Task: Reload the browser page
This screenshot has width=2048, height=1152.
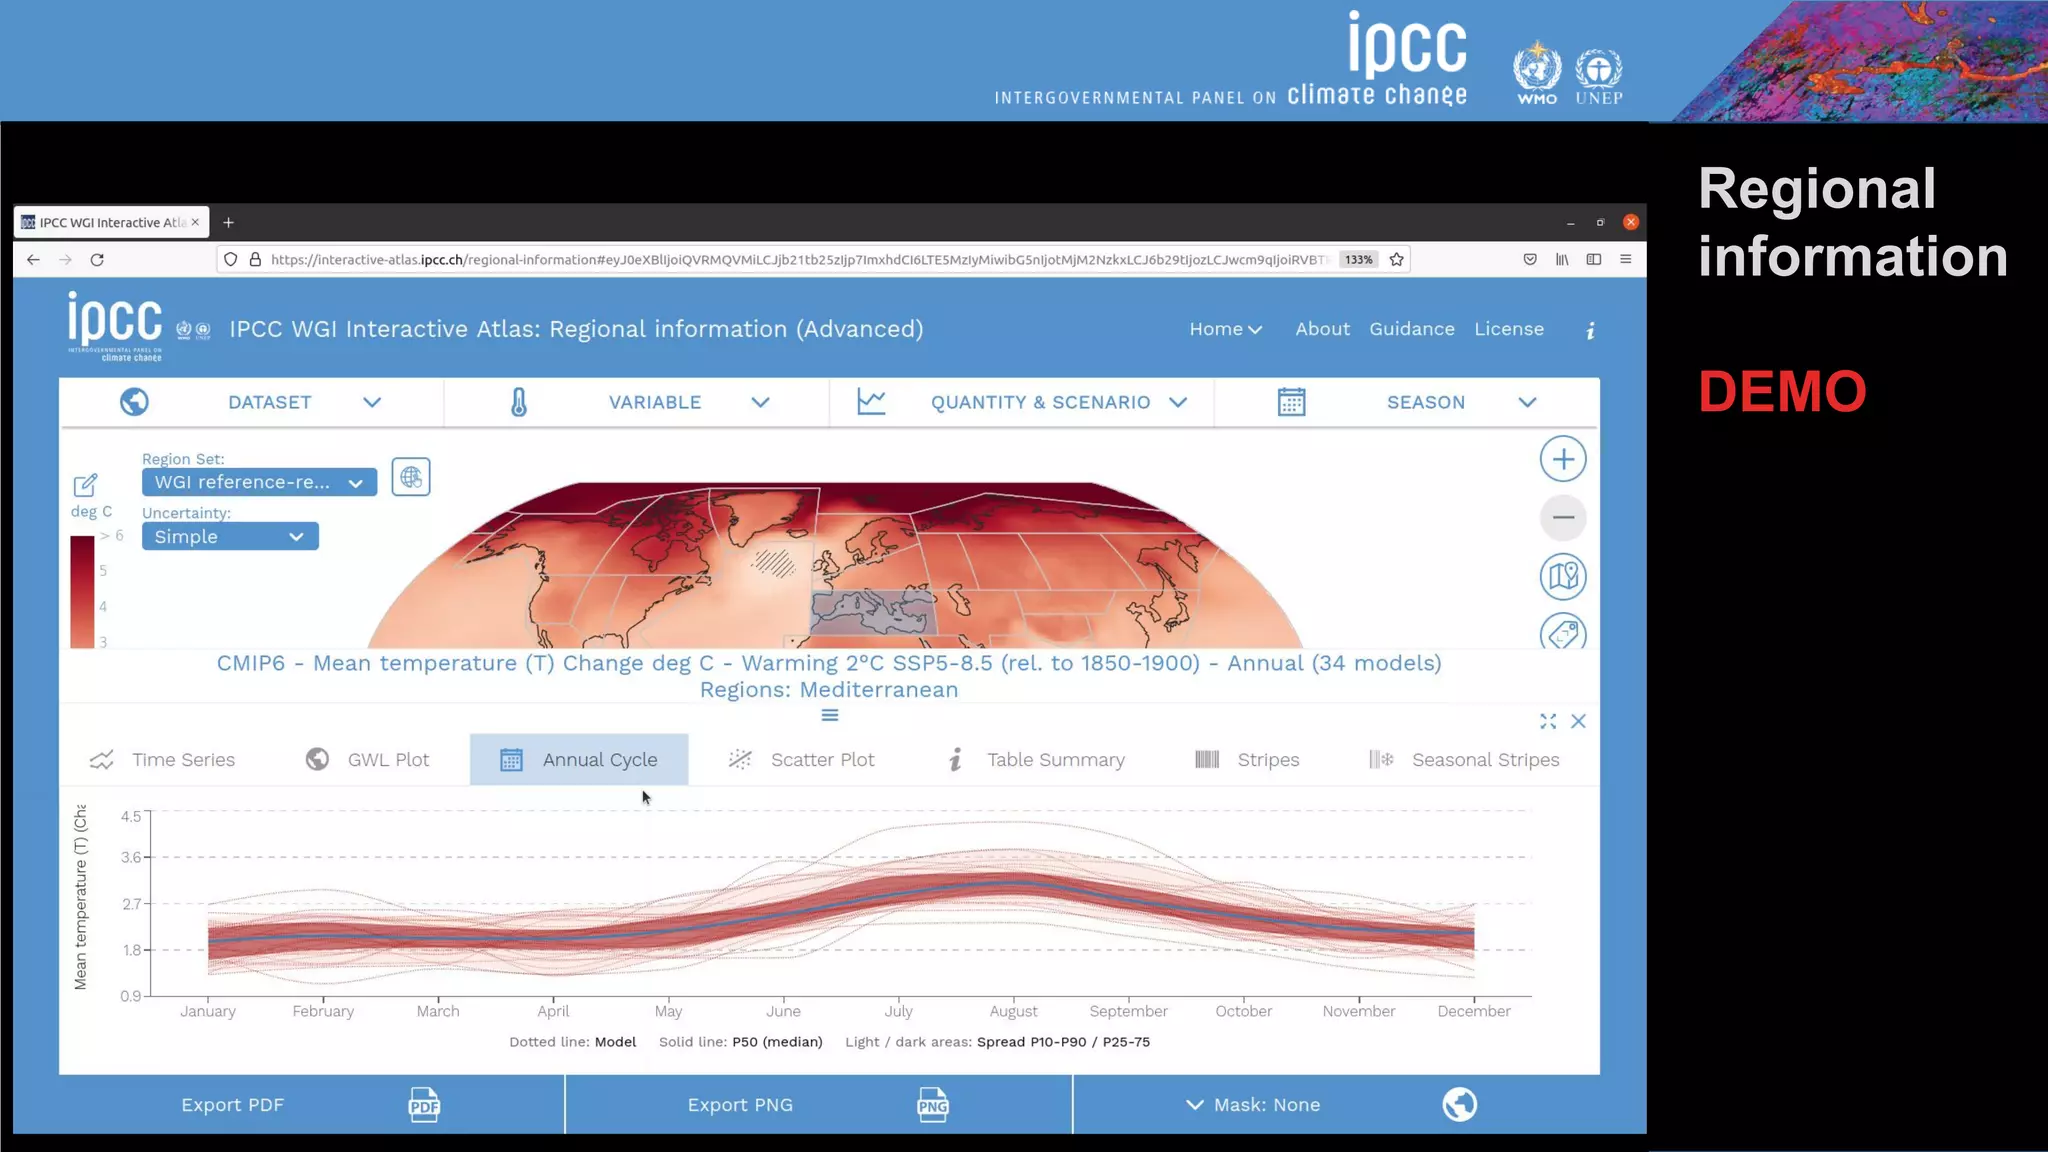Action: (97, 259)
